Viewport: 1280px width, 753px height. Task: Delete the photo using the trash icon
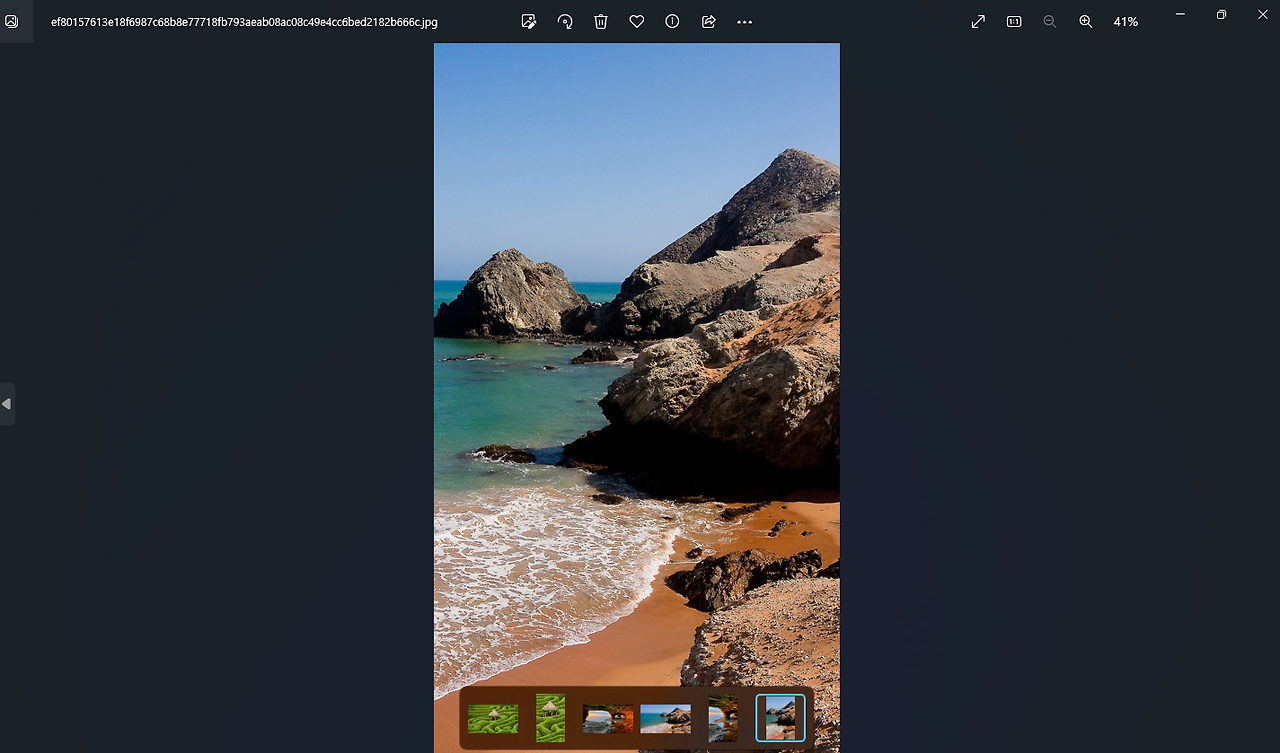coord(601,21)
